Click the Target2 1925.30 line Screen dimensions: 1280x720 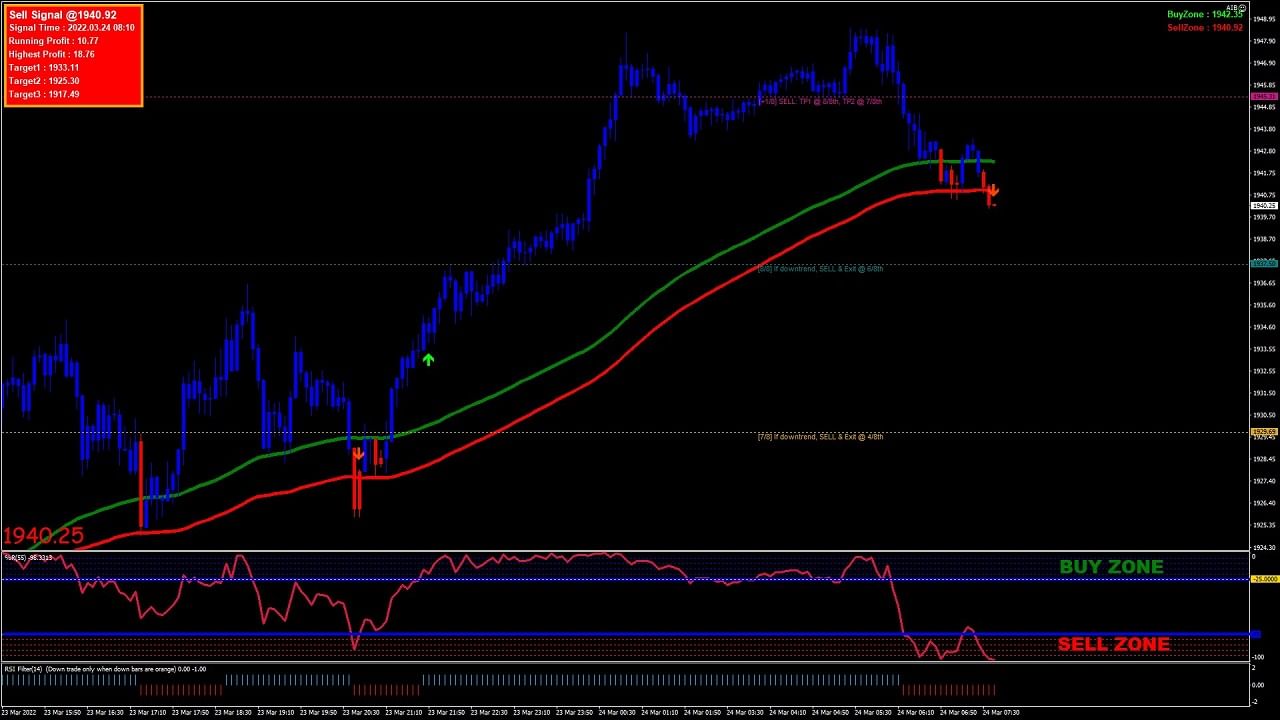[44, 81]
